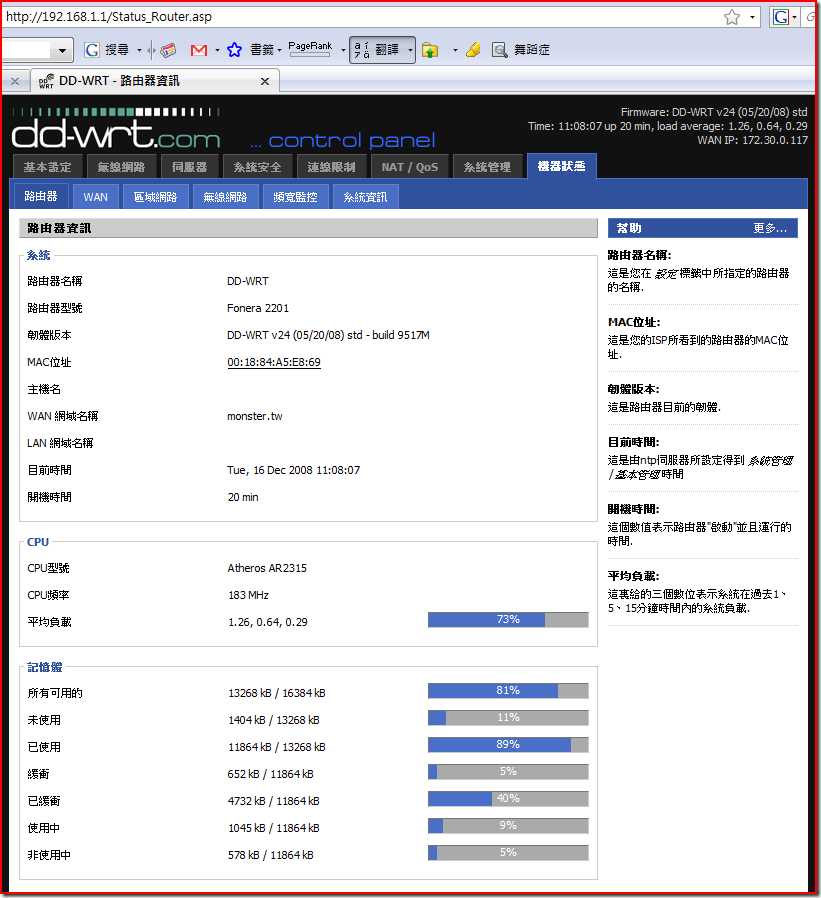Click the 13268 kB / 16384 kB value
Viewport: 821px width, 898px height.
coord(277,693)
